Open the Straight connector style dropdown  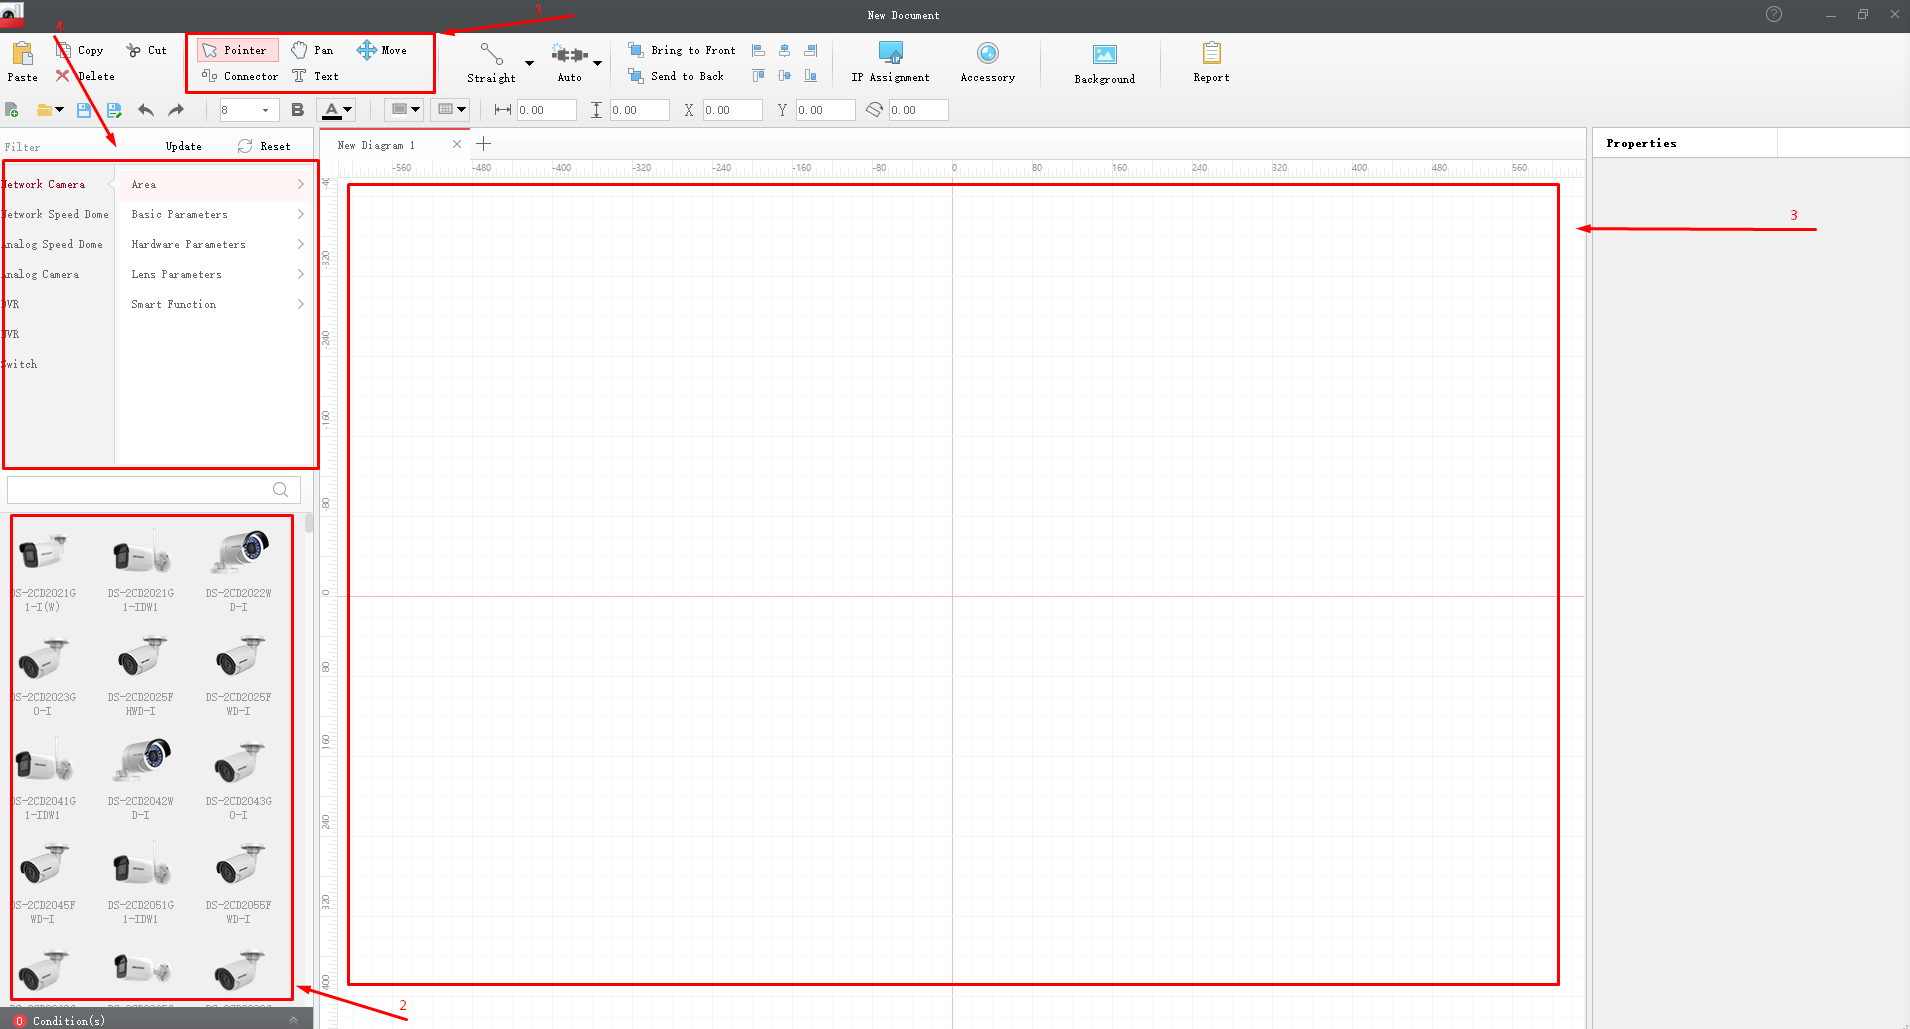pyautogui.click(x=529, y=63)
